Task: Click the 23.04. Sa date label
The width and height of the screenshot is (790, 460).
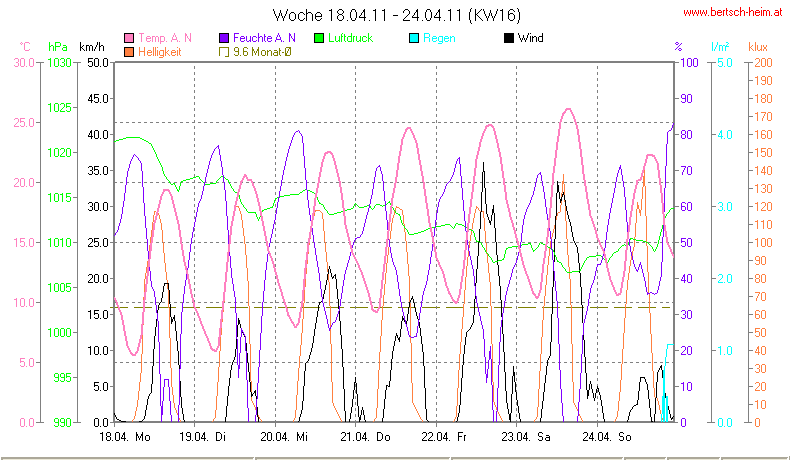Action: point(526,437)
